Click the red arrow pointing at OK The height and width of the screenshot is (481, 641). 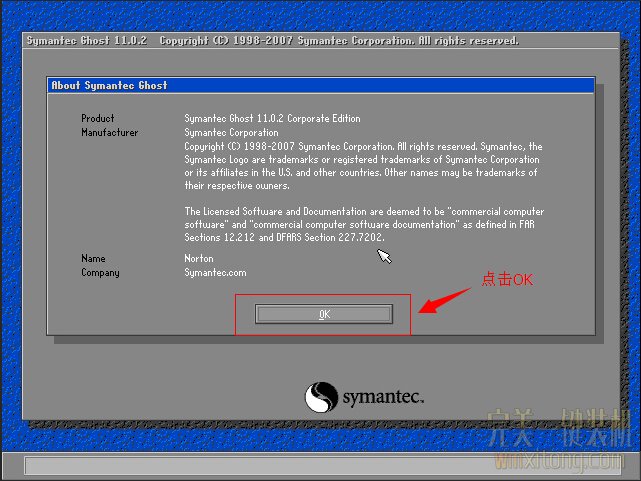point(444,298)
